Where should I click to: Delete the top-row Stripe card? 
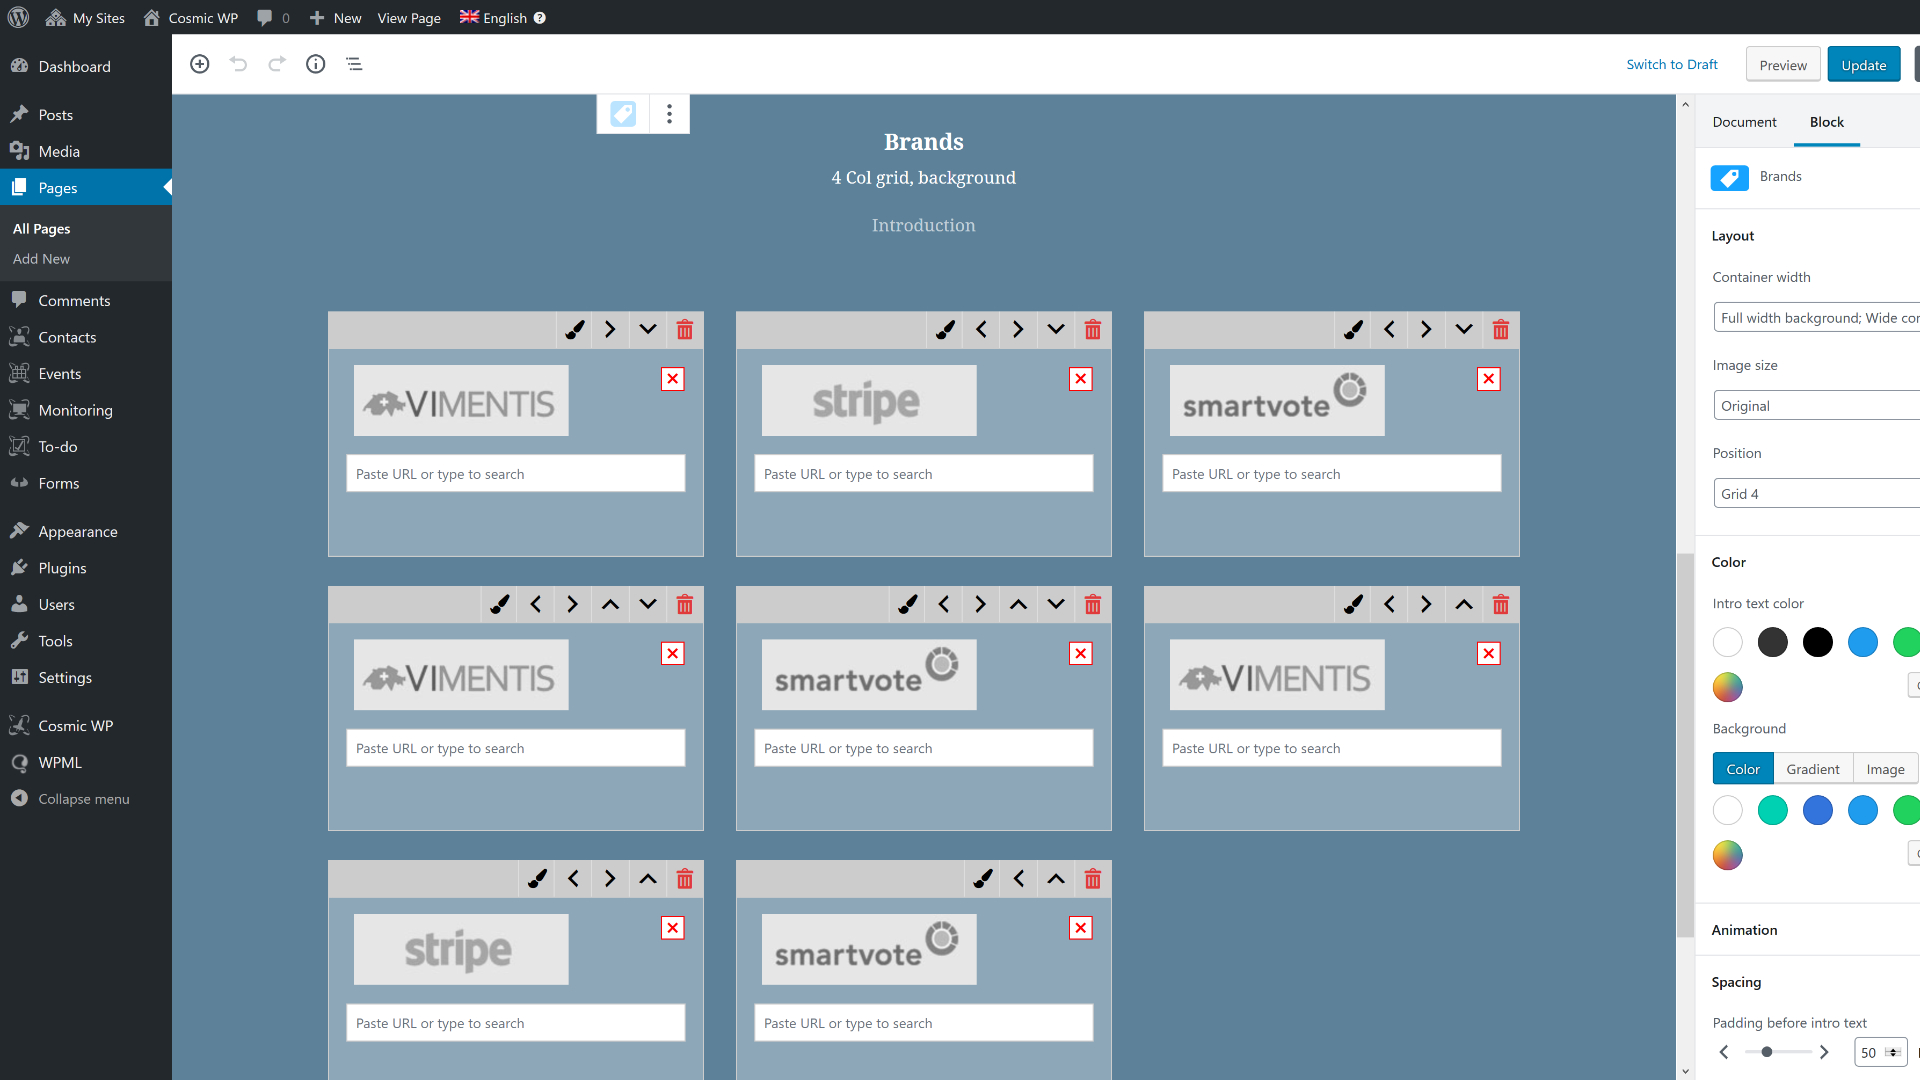pyautogui.click(x=1093, y=330)
